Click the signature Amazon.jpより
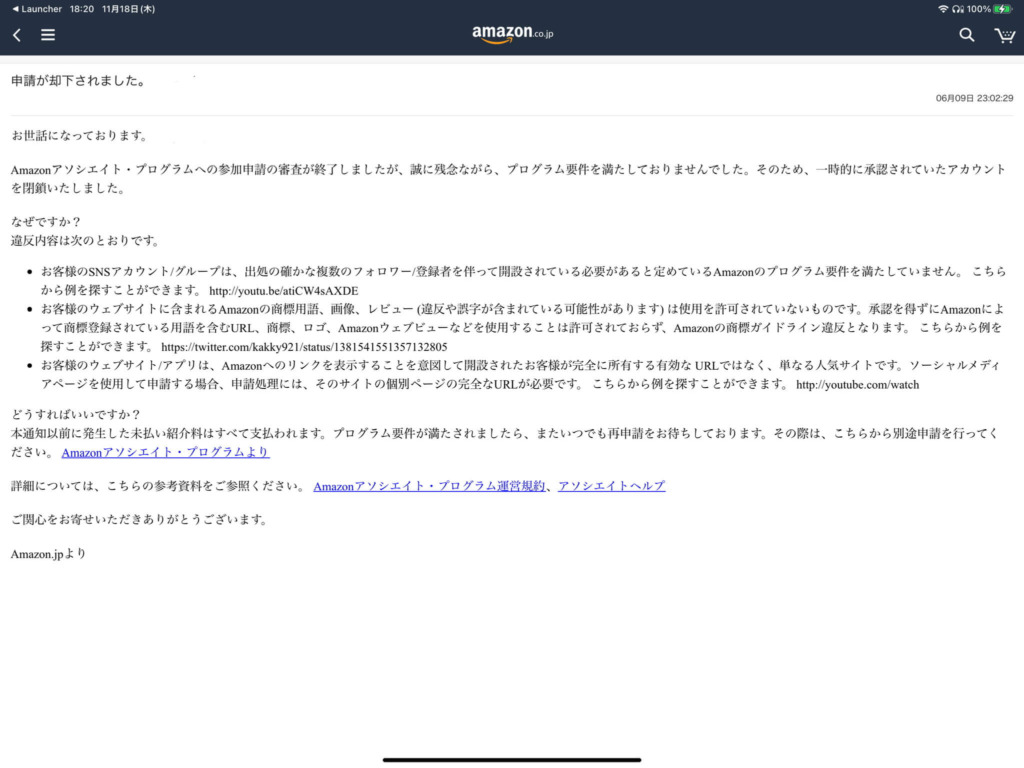Screen dimensions: 1024x768 [x=48, y=554]
